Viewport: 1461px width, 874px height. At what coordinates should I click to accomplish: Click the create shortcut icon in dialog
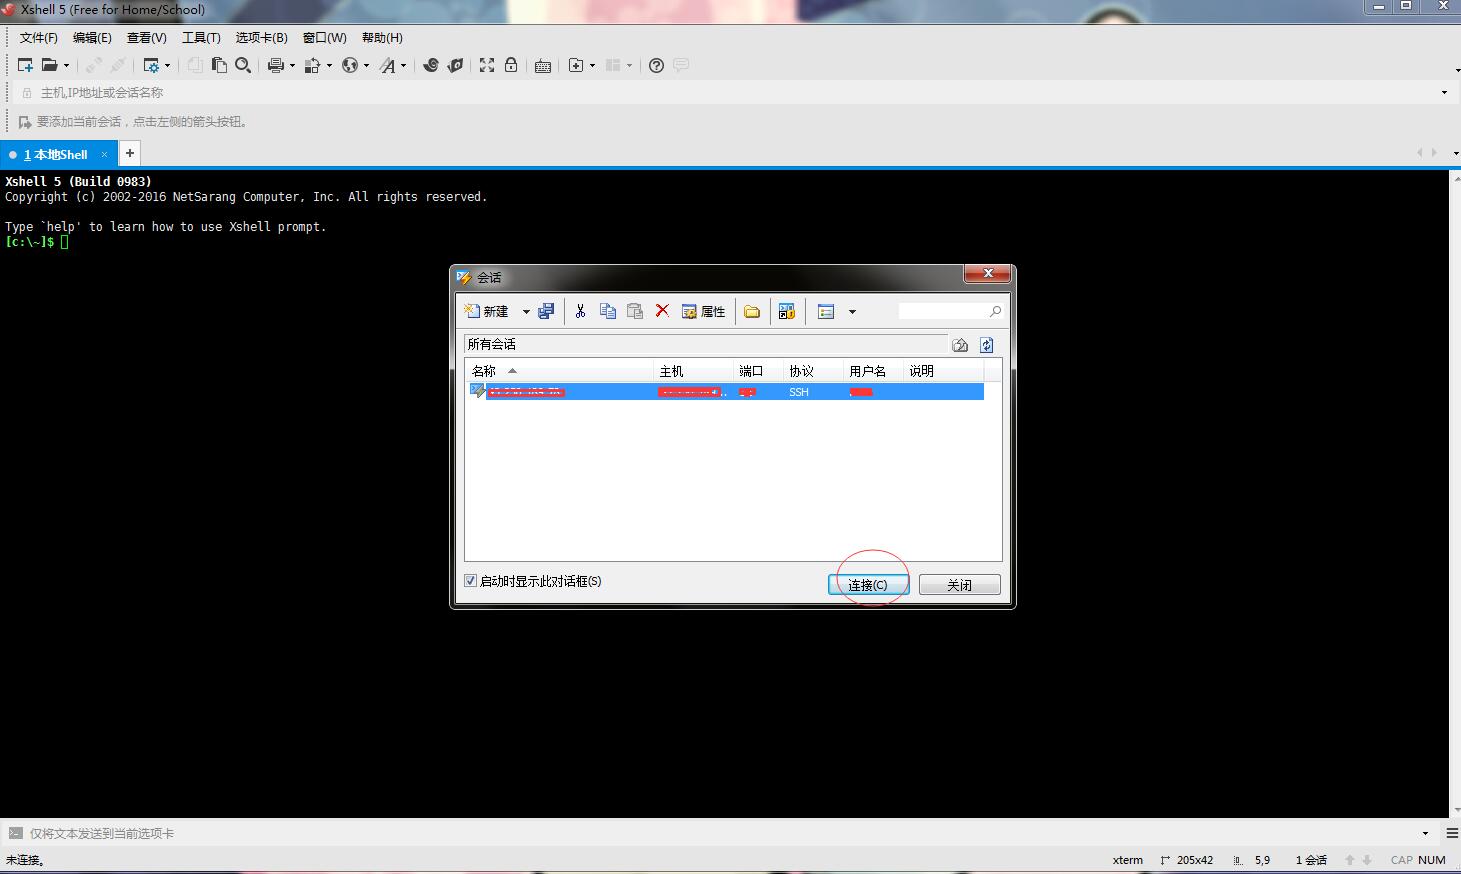[x=786, y=311]
